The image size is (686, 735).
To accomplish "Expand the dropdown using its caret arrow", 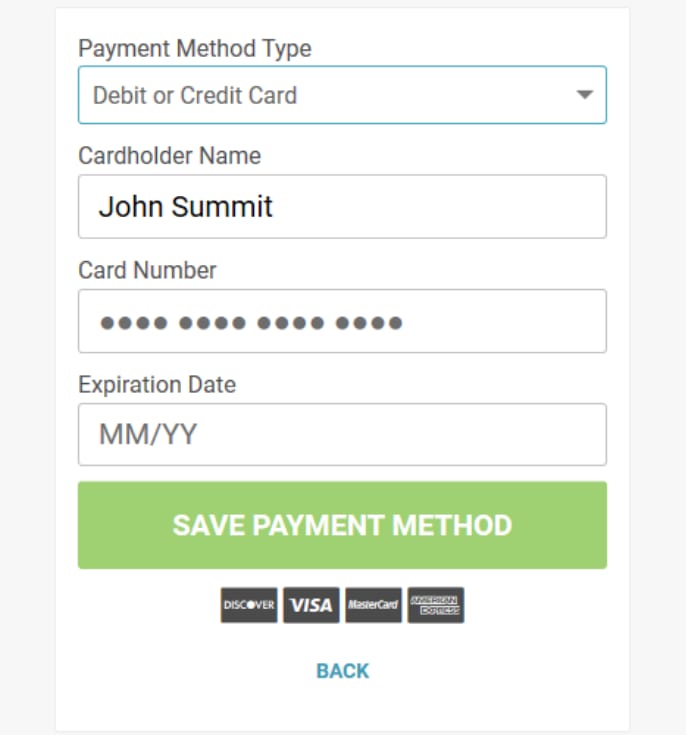I will point(584,95).
